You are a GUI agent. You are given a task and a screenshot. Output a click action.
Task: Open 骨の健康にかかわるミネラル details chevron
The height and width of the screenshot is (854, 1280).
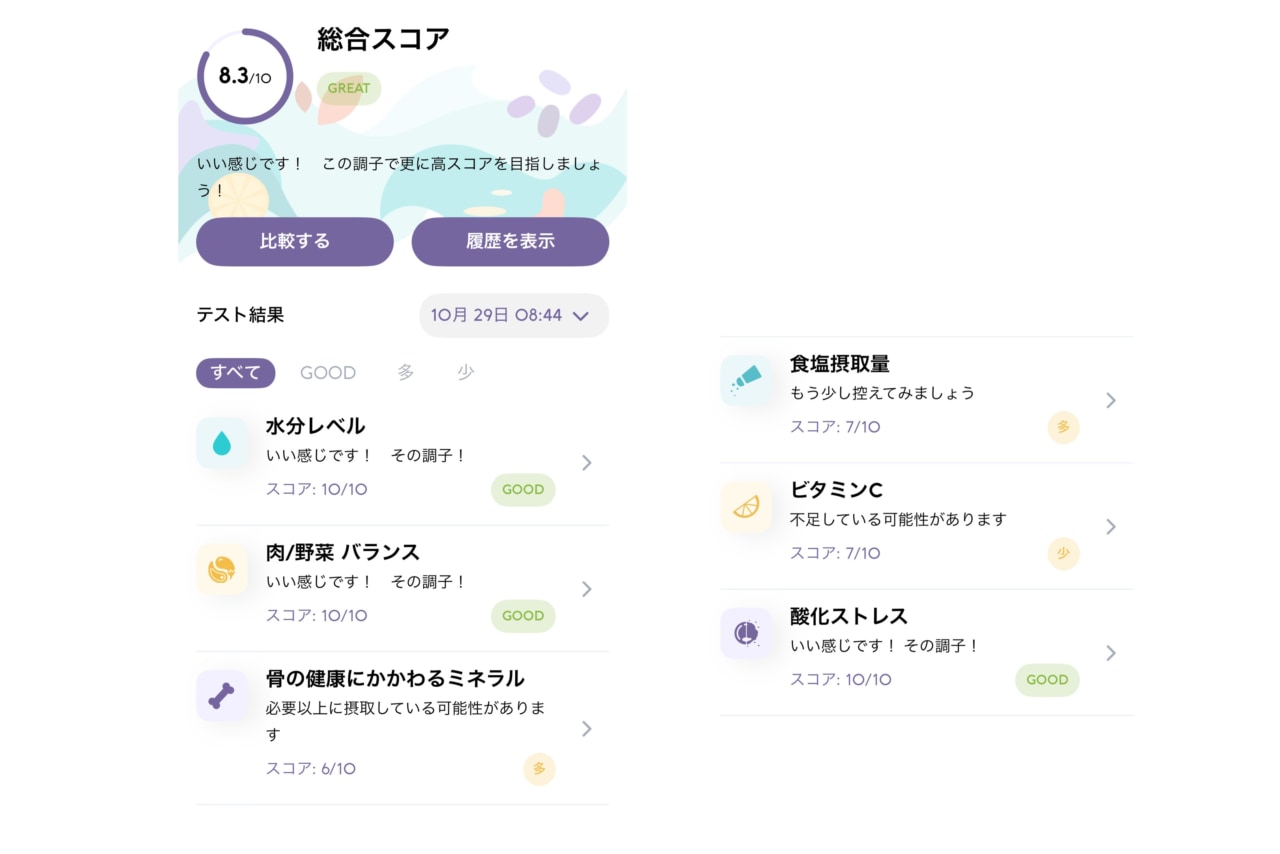587,729
